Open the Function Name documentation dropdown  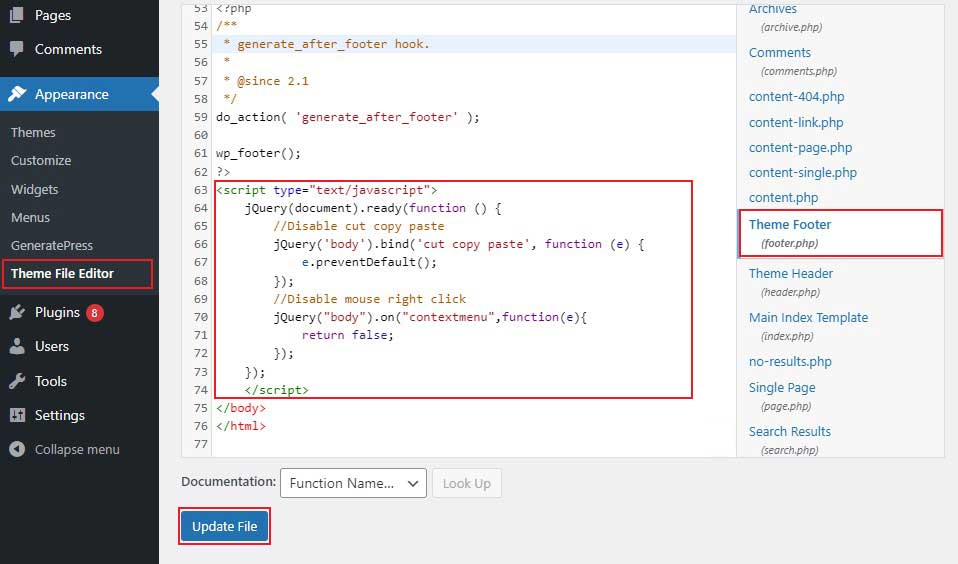coord(353,483)
